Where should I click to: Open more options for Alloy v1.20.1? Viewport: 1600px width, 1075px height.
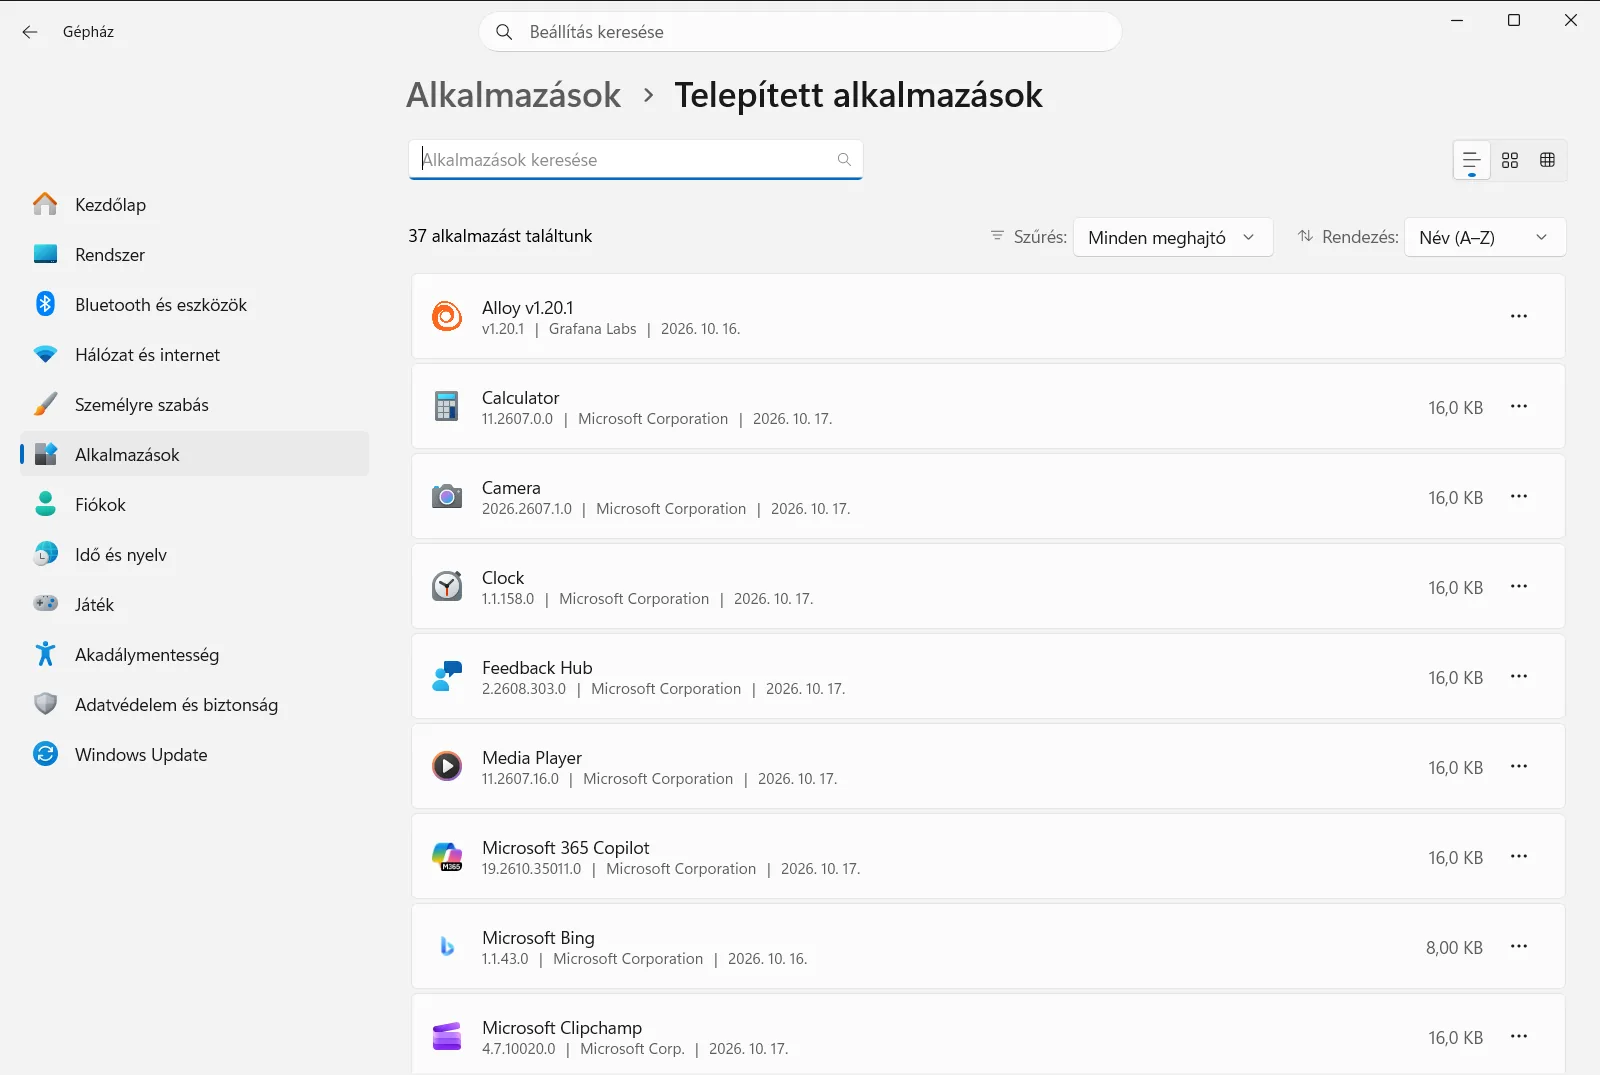click(1519, 316)
